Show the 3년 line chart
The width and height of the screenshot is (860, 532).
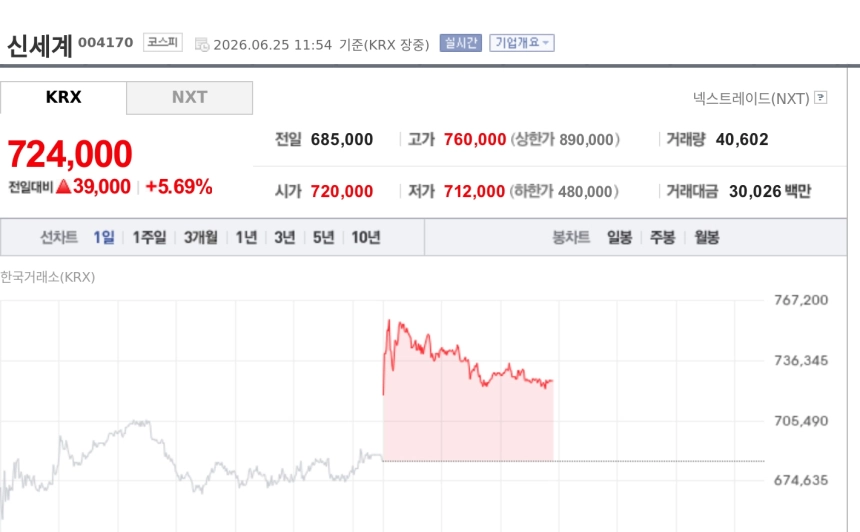click(285, 237)
